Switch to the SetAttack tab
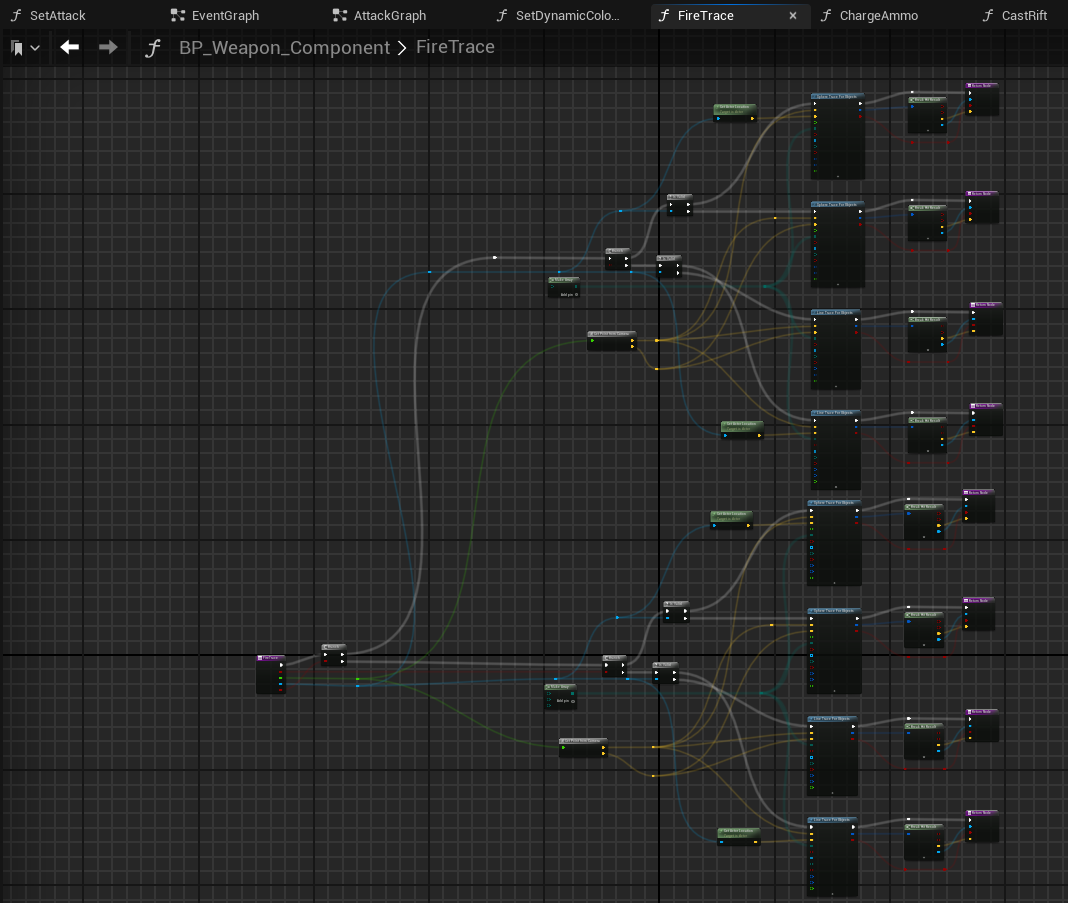This screenshot has height=903, width=1068. pyautogui.click(x=57, y=15)
